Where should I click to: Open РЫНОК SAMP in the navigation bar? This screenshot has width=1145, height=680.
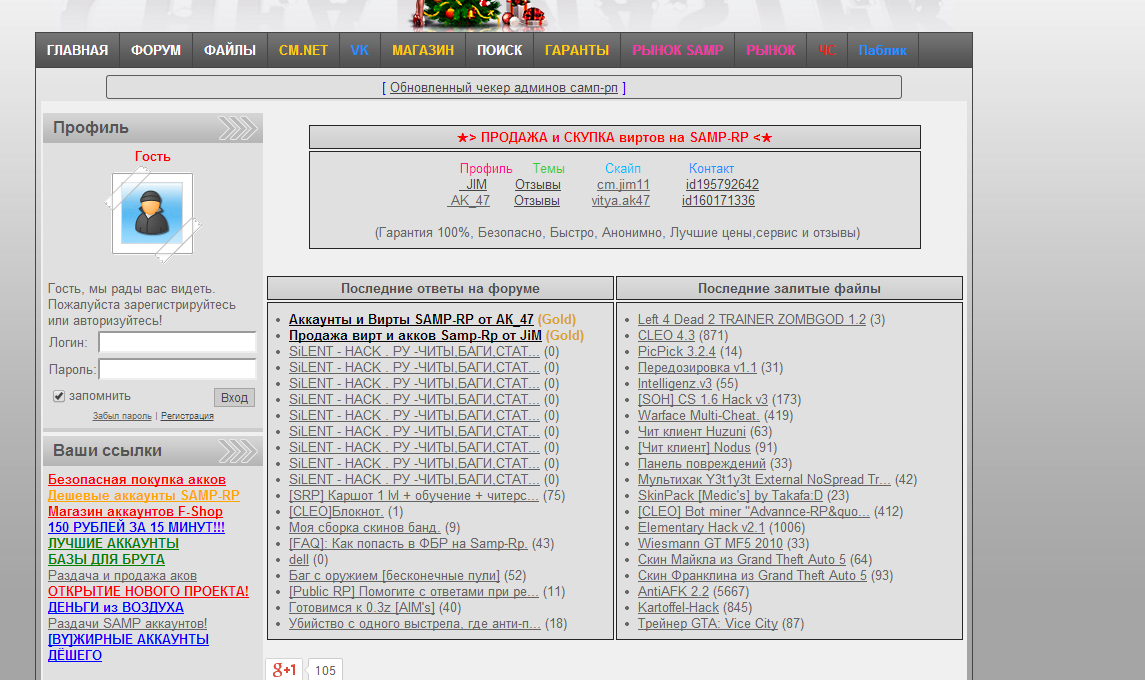coord(678,50)
